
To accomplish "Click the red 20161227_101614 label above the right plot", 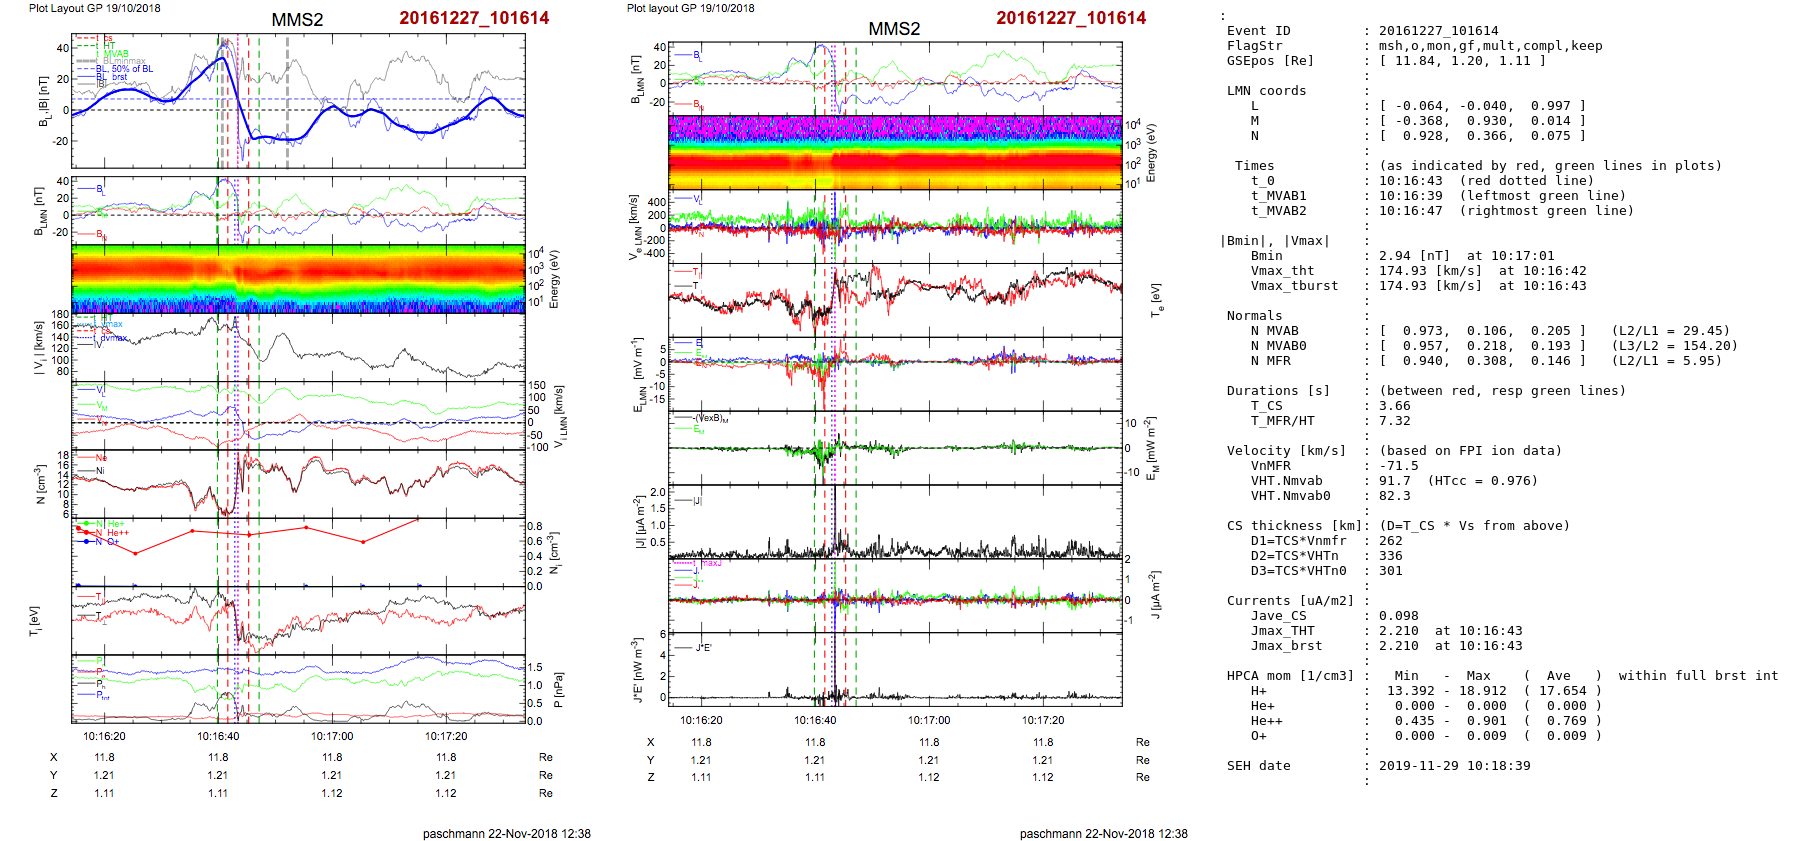I will (x=1071, y=18).
